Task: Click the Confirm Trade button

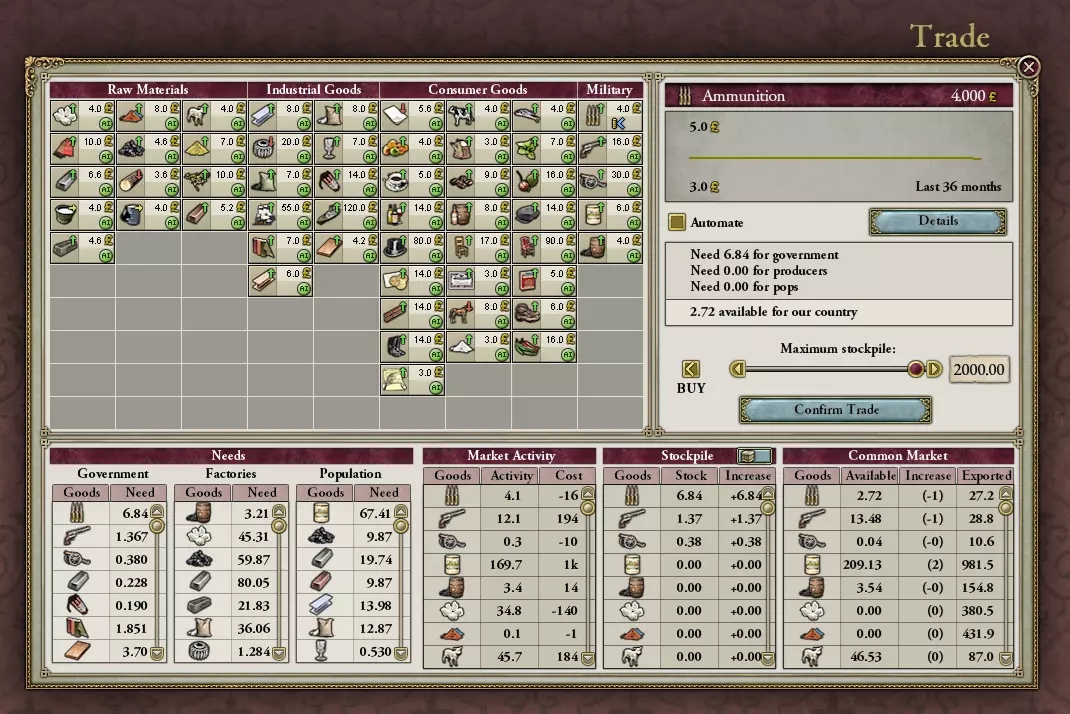Action: click(x=836, y=410)
